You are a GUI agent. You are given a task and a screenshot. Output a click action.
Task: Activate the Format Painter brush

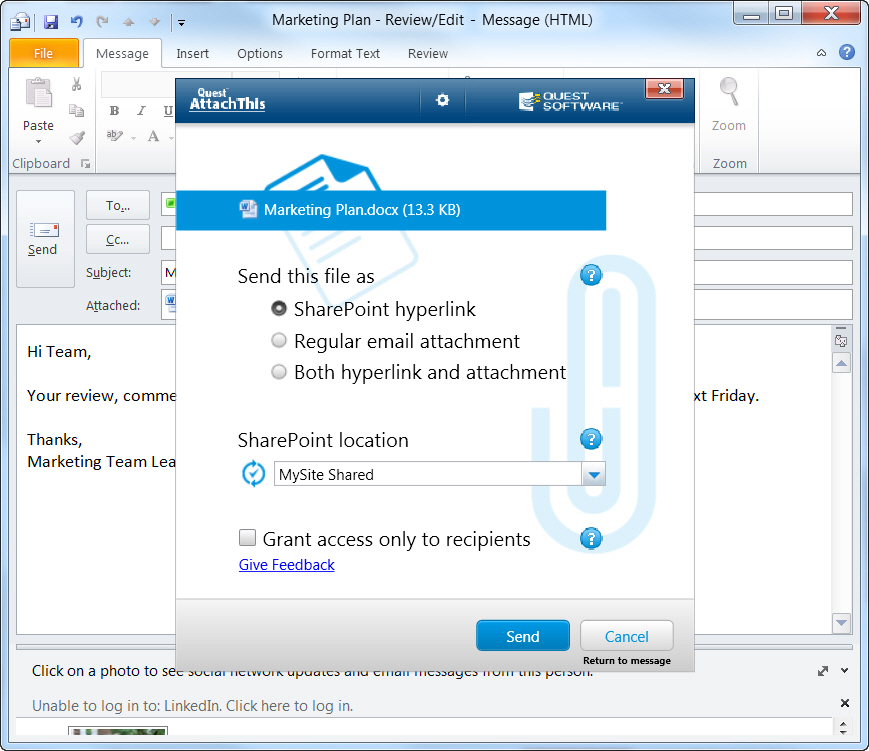[77, 137]
